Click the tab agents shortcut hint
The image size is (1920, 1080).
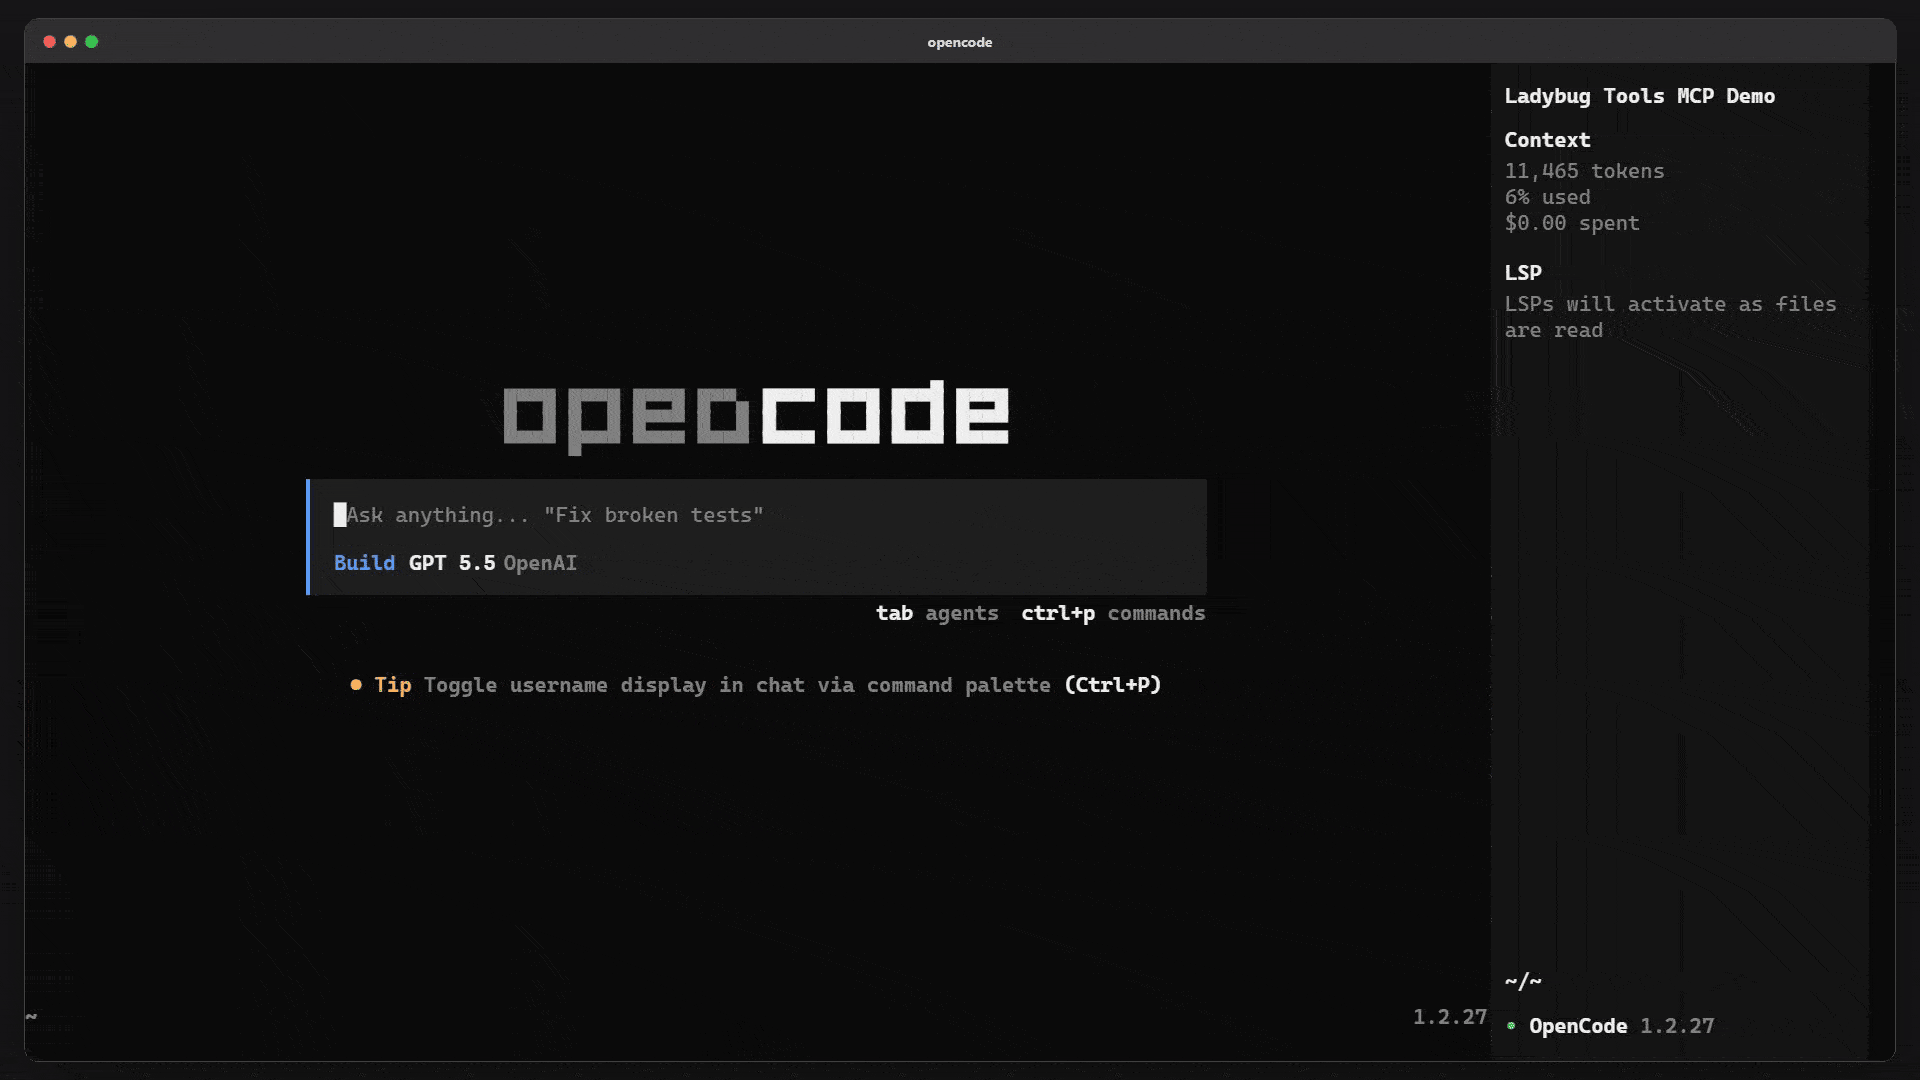pos(937,613)
